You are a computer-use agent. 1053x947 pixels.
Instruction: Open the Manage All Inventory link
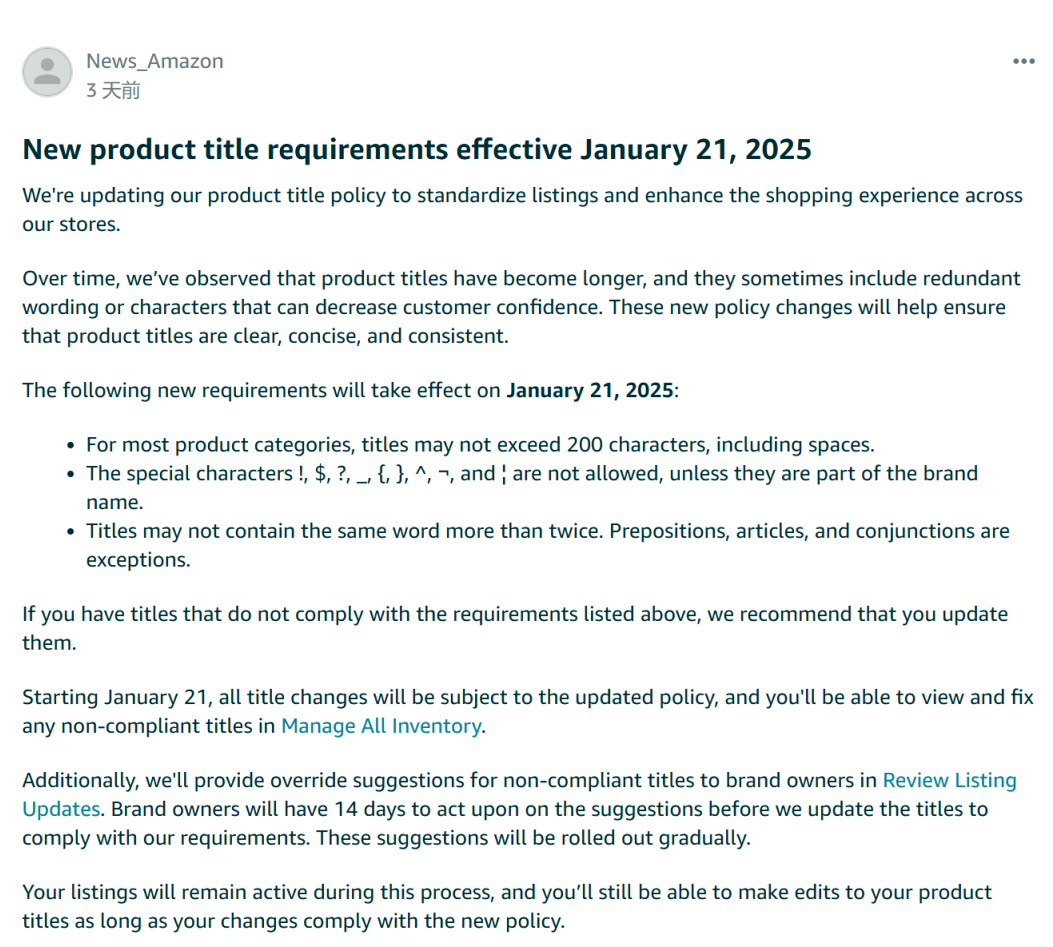pos(381,726)
